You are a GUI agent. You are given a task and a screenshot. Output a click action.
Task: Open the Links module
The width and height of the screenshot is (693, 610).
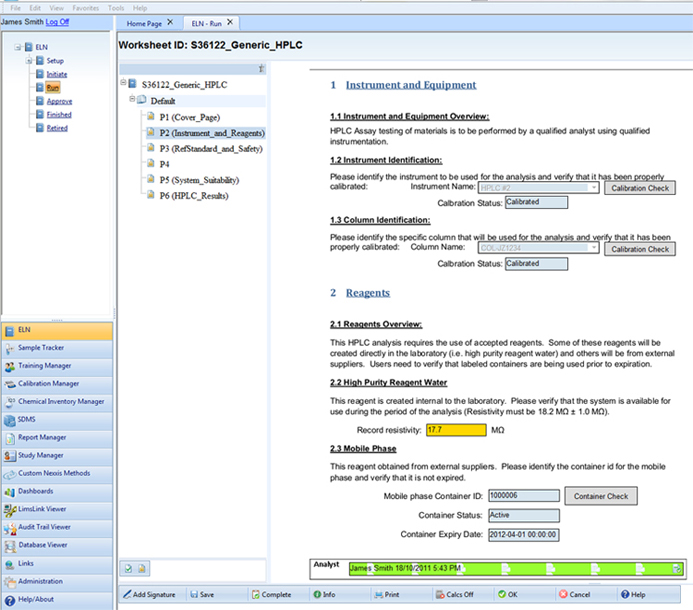[57, 564]
